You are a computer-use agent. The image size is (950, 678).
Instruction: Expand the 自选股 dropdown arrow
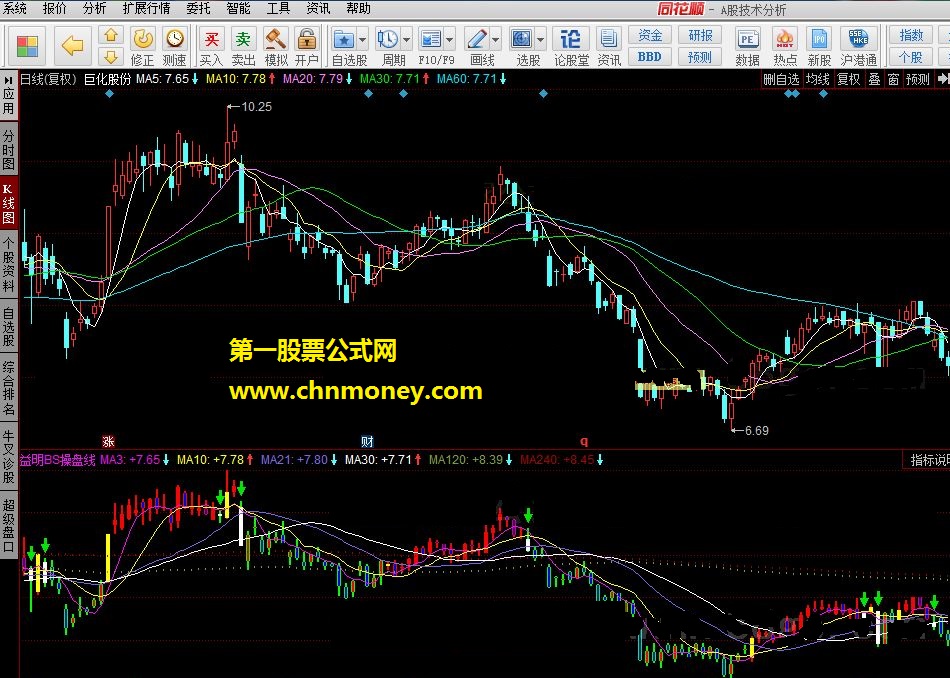pos(362,41)
